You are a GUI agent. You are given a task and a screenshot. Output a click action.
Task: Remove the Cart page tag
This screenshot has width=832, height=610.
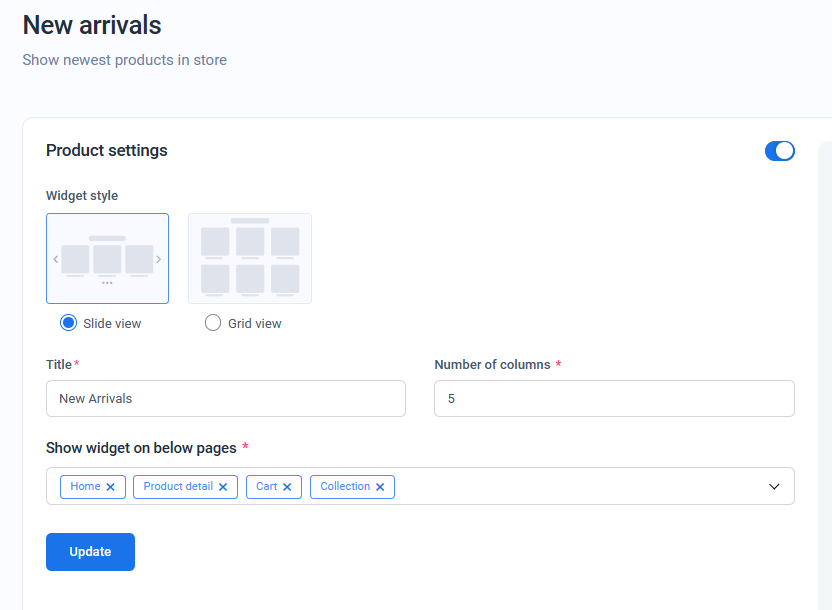287,487
